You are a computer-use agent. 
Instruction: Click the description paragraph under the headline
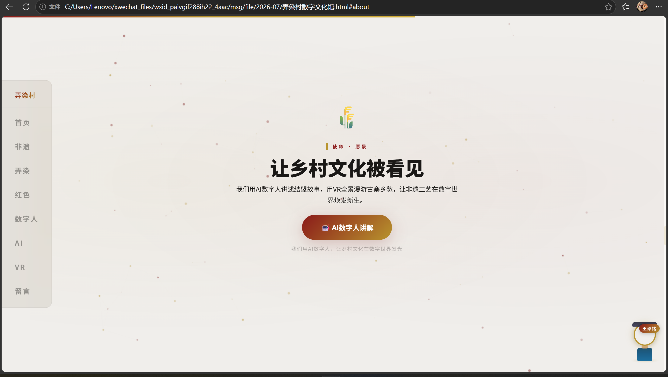point(347,194)
